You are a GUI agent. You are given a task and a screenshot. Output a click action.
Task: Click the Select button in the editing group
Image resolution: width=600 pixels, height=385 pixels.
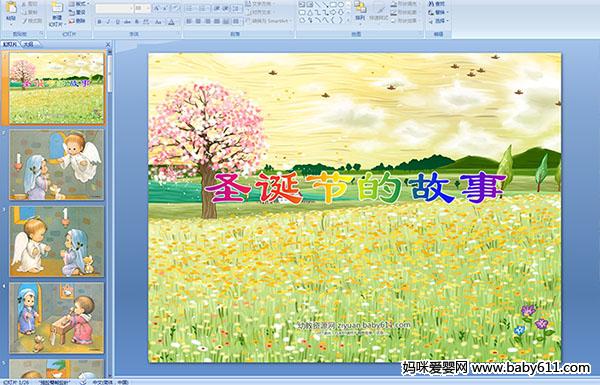click(438, 21)
